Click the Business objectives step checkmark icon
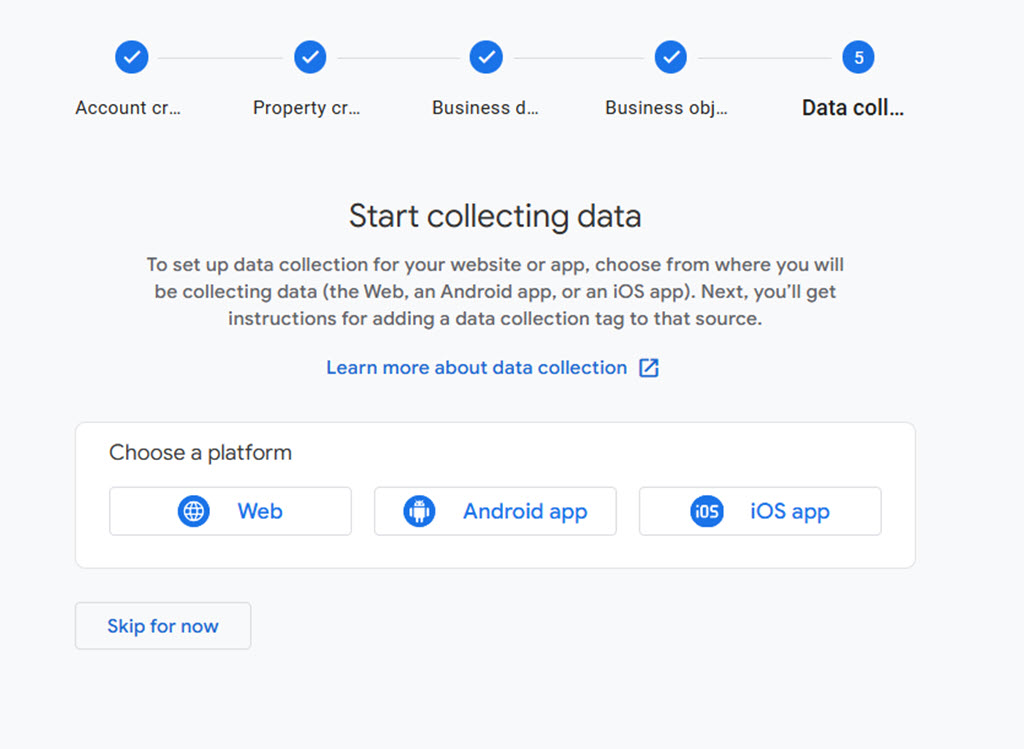1024x749 pixels. 671,57
